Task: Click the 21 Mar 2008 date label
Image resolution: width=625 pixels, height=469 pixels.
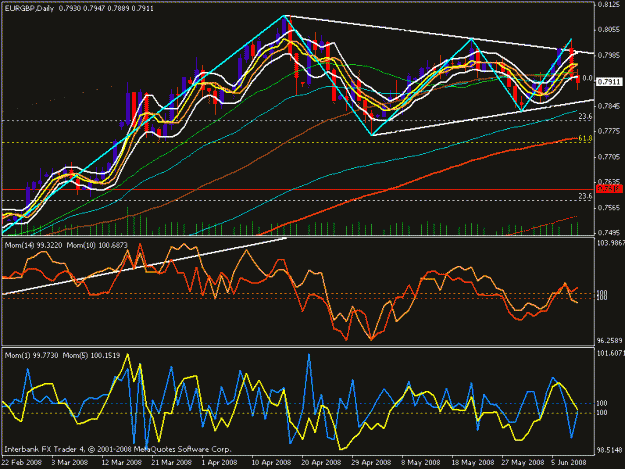Action: pyautogui.click(x=171, y=462)
